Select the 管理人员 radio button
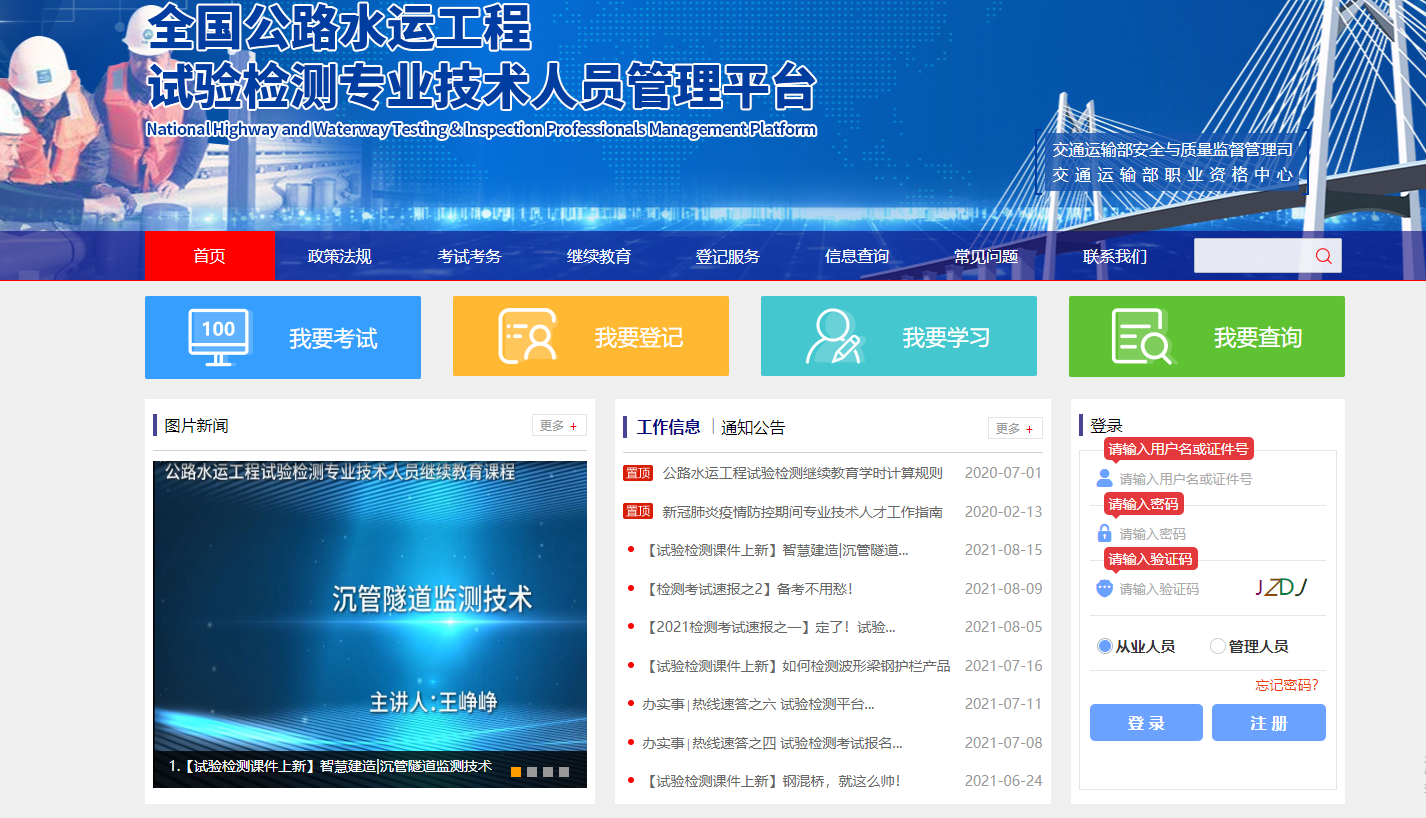 [1218, 647]
